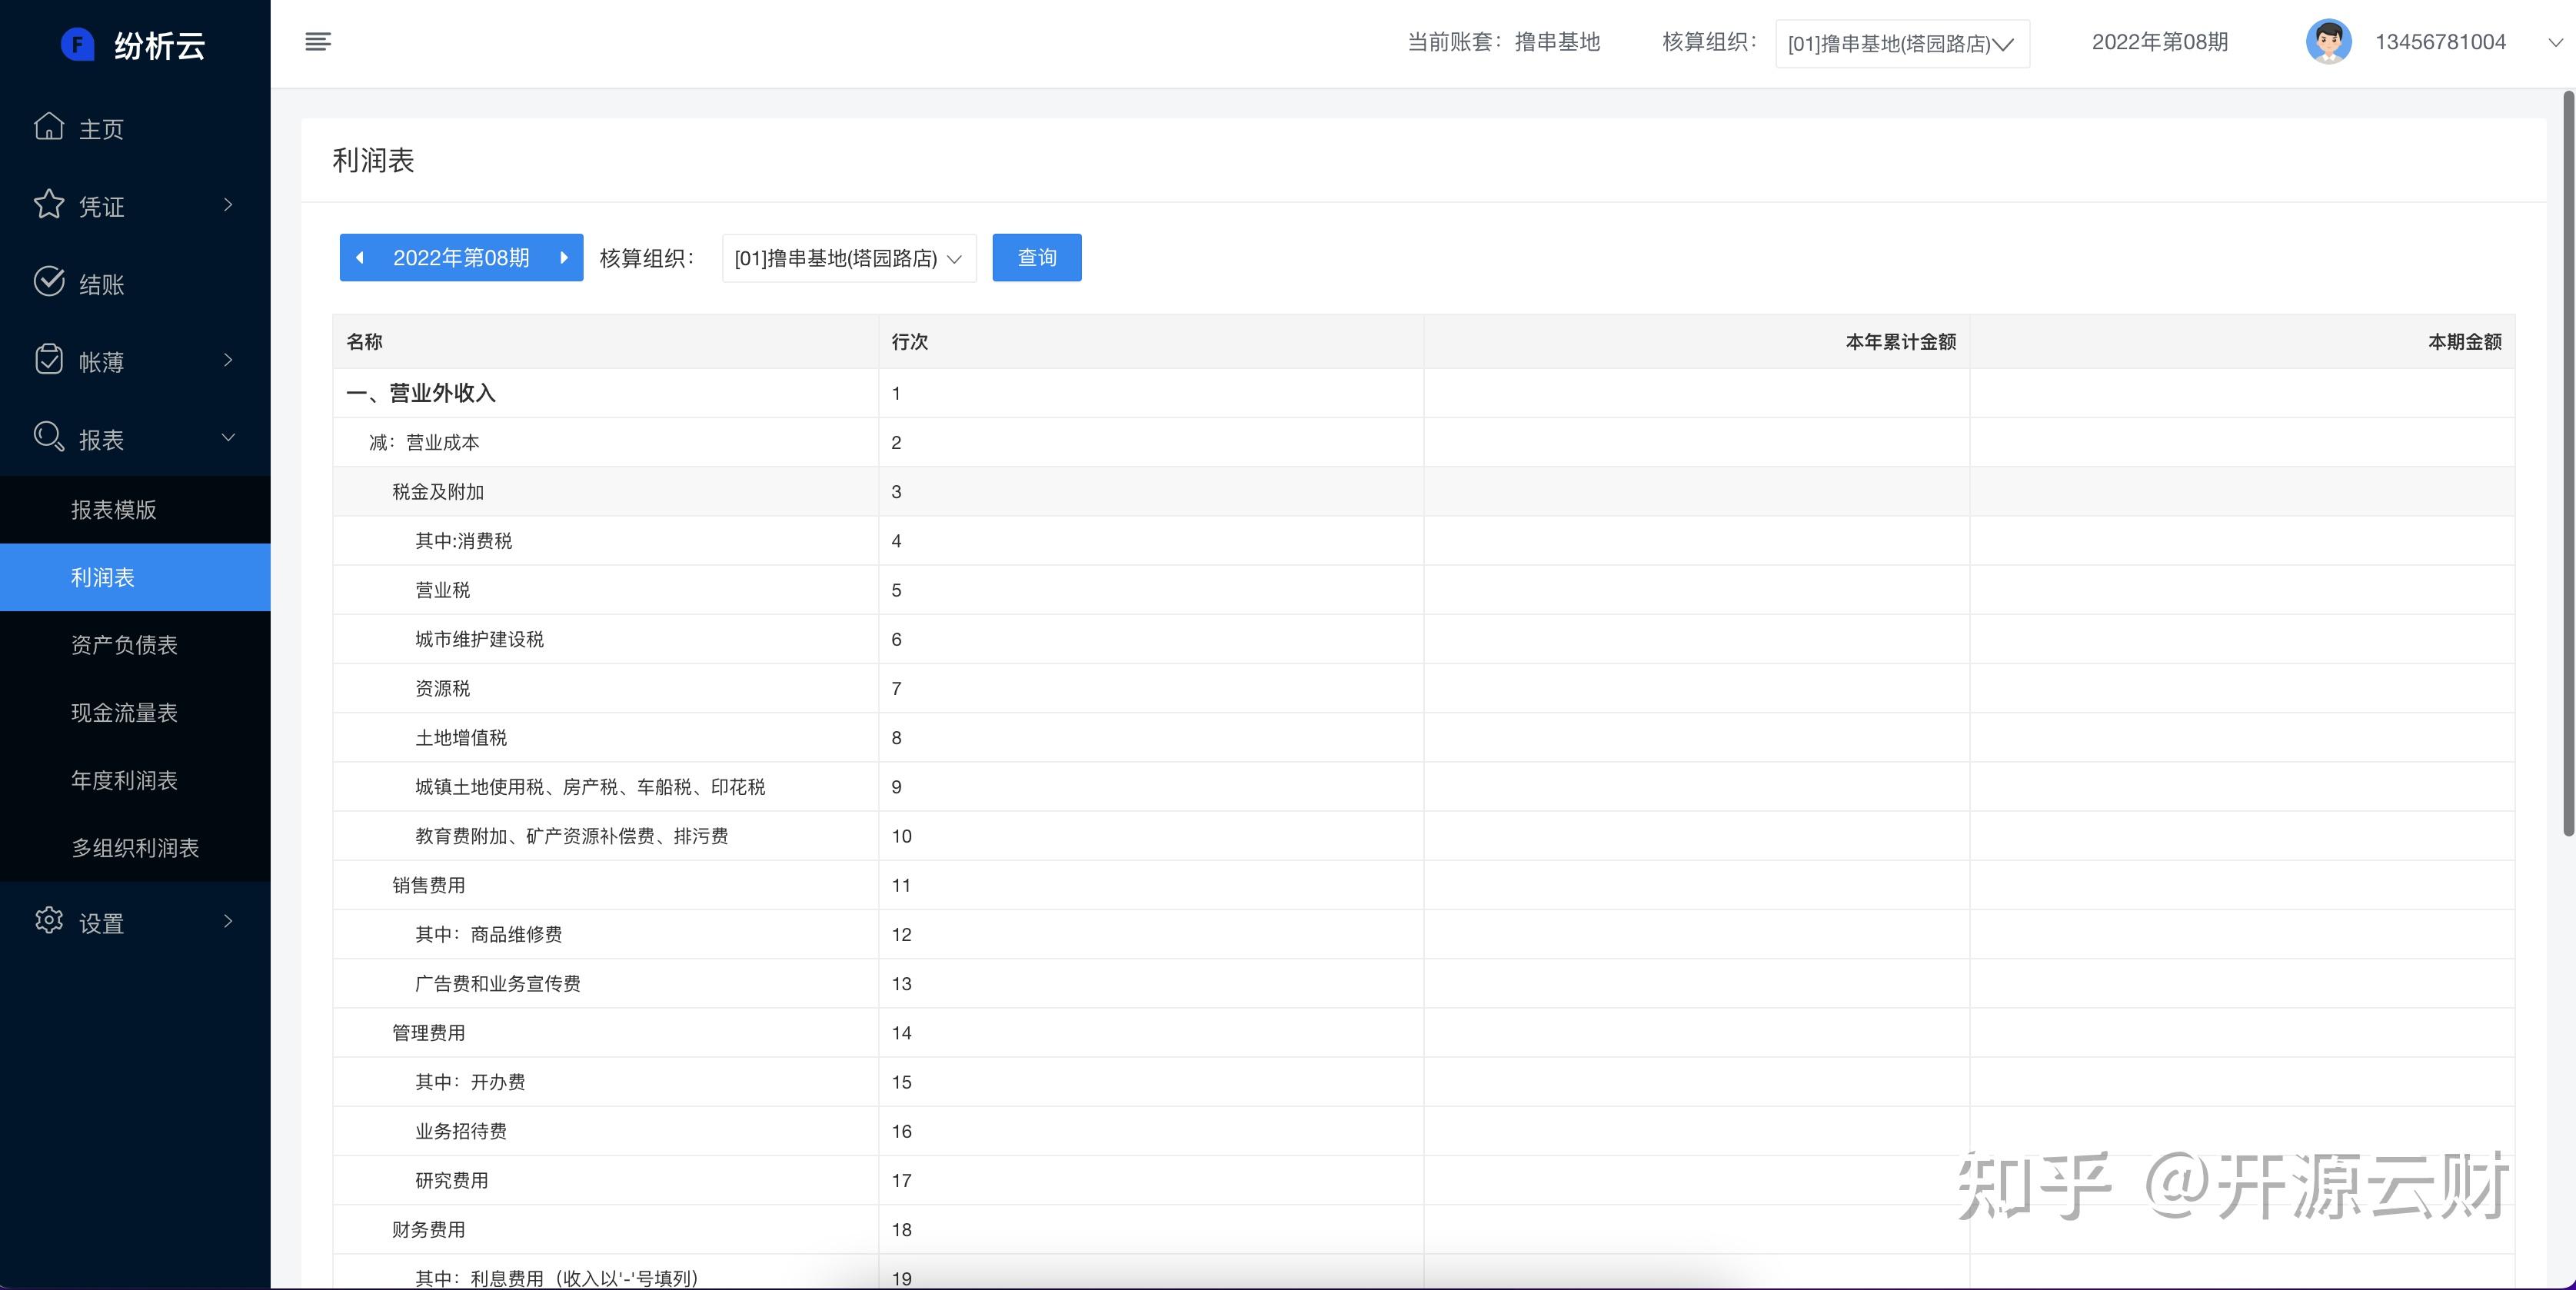Click the clipboard icon beside 帐薄
This screenshot has height=1290, width=2576.
(49, 360)
